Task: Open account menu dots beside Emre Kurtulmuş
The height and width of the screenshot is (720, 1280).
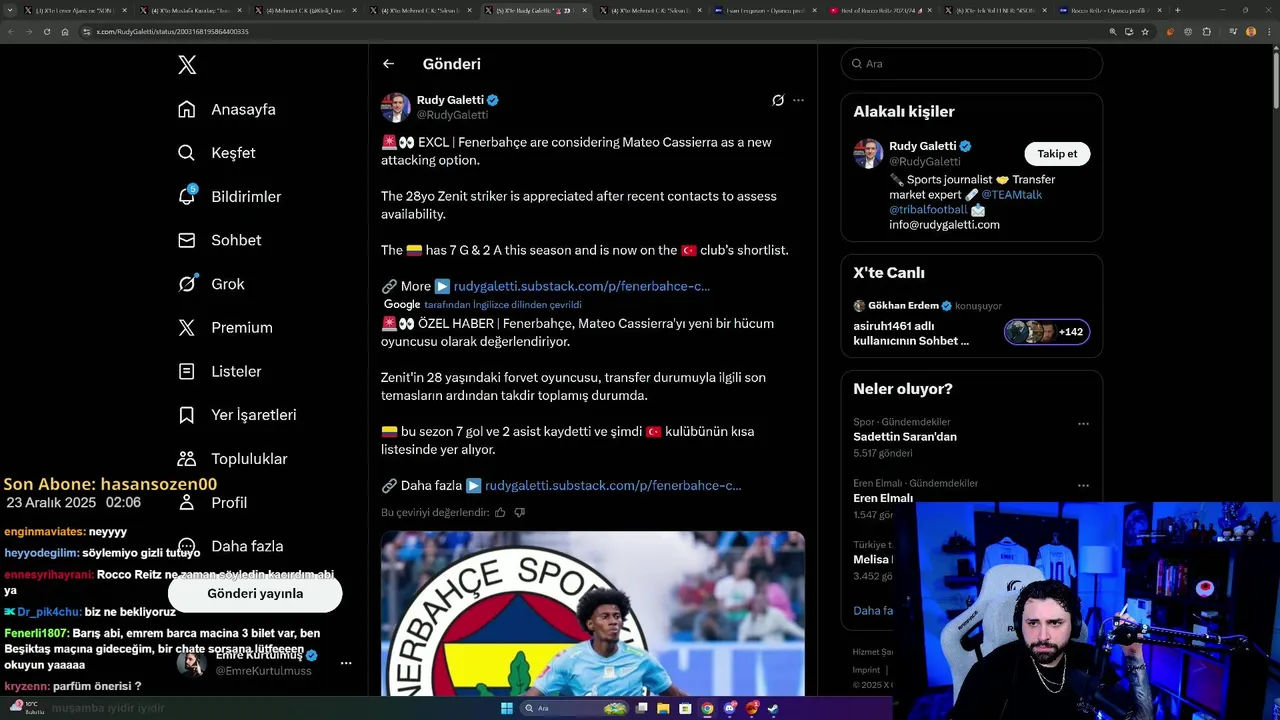Action: pos(346,663)
